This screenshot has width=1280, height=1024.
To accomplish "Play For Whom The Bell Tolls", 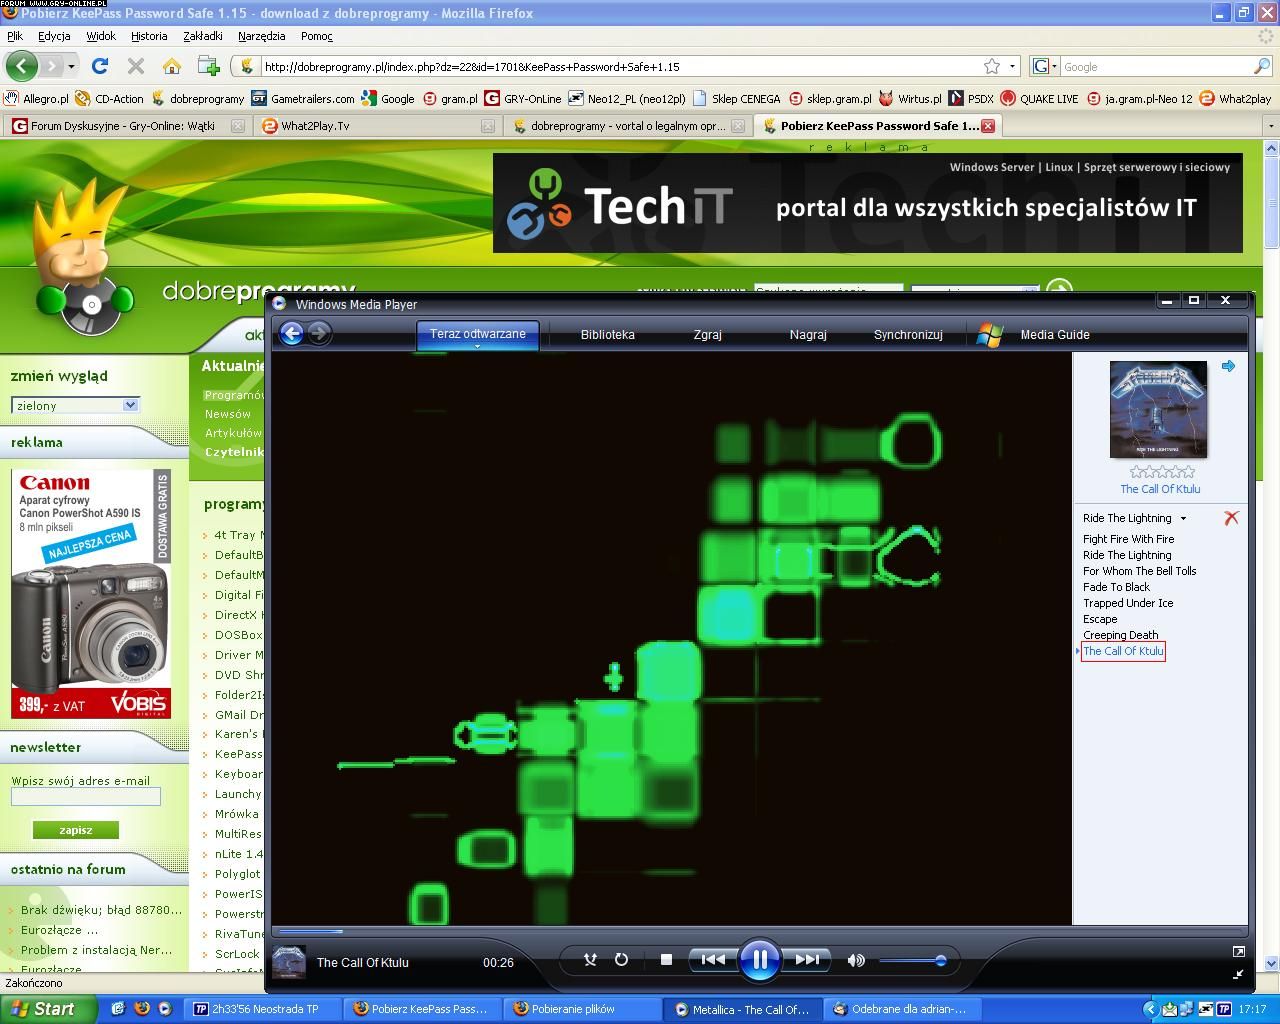I will pos(1139,571).
